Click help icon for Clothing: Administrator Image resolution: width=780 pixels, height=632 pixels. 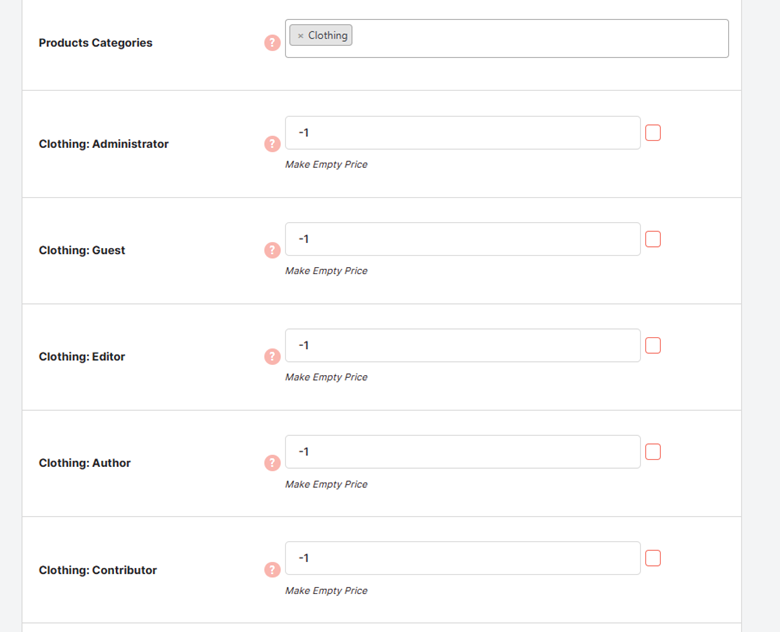click(272, 144)
